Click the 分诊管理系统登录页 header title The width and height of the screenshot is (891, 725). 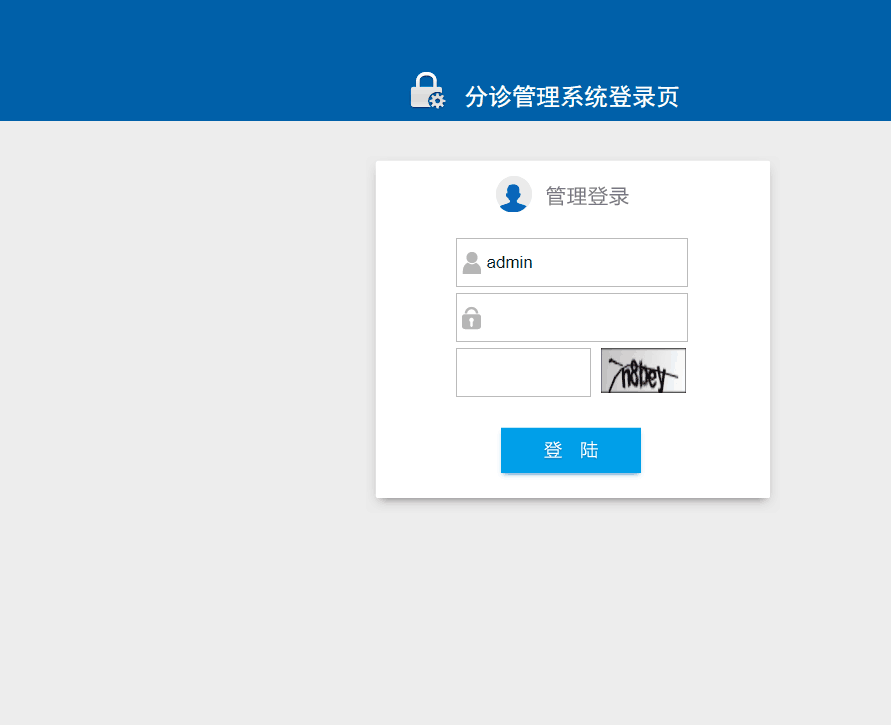coord(572,97)
